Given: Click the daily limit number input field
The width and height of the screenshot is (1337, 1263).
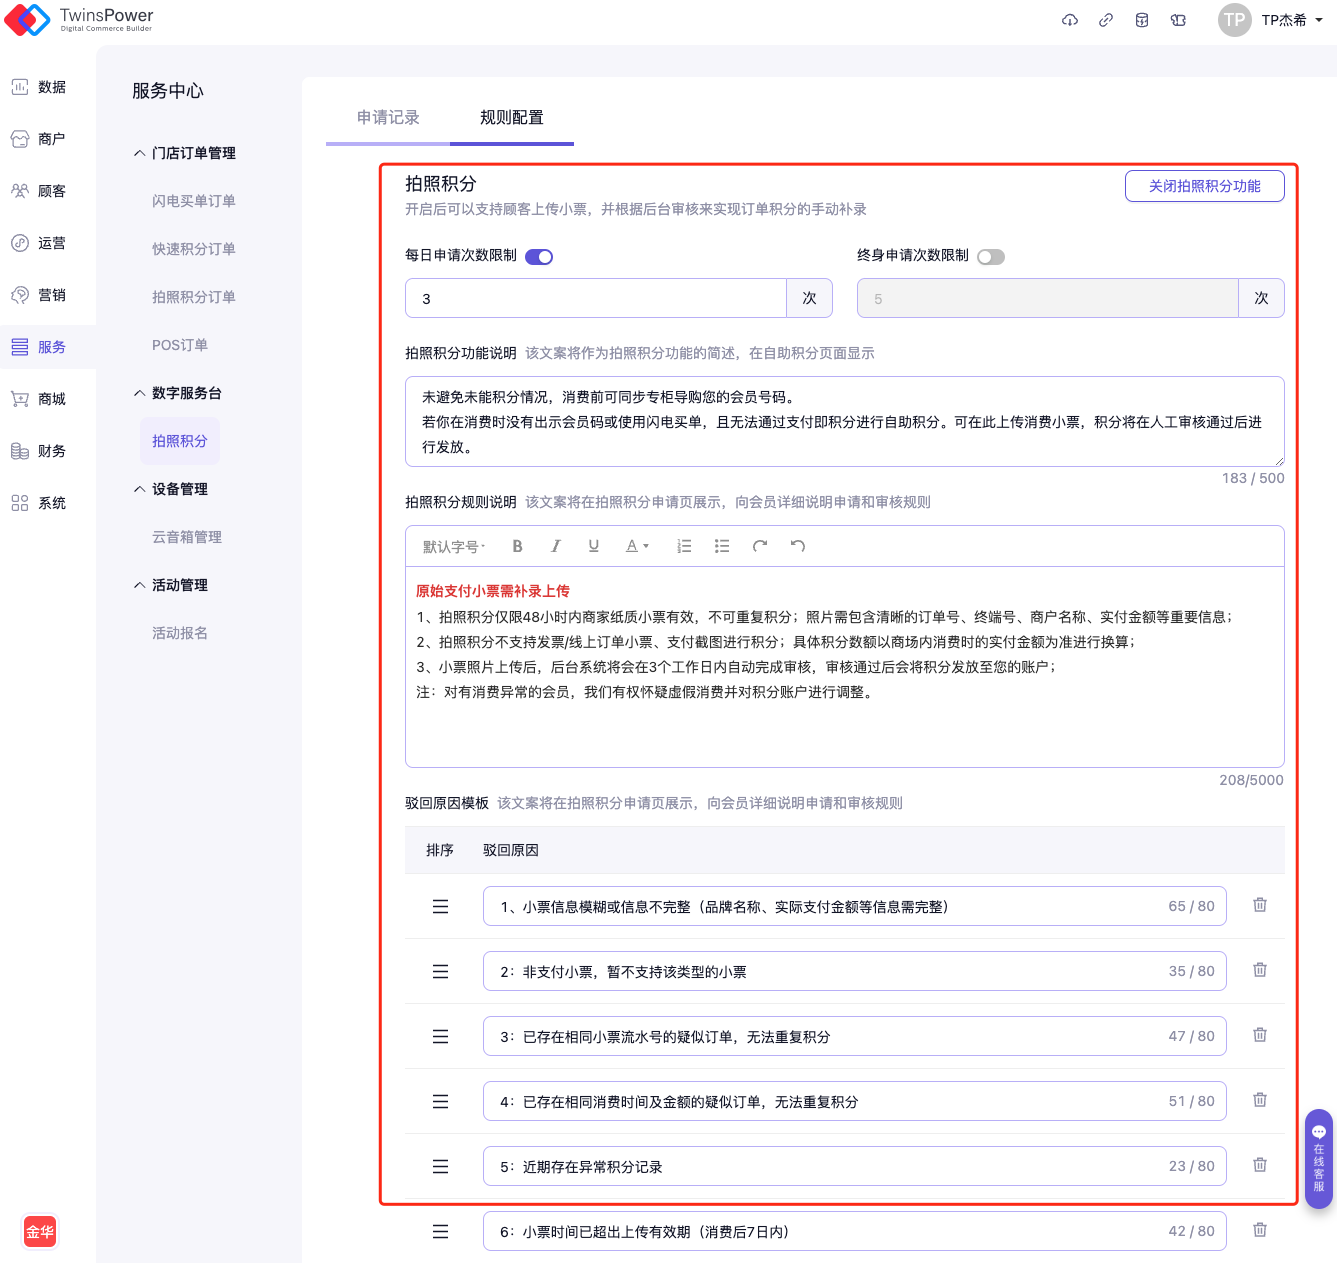Looking at the screenshot, I should tap(596, 298).
